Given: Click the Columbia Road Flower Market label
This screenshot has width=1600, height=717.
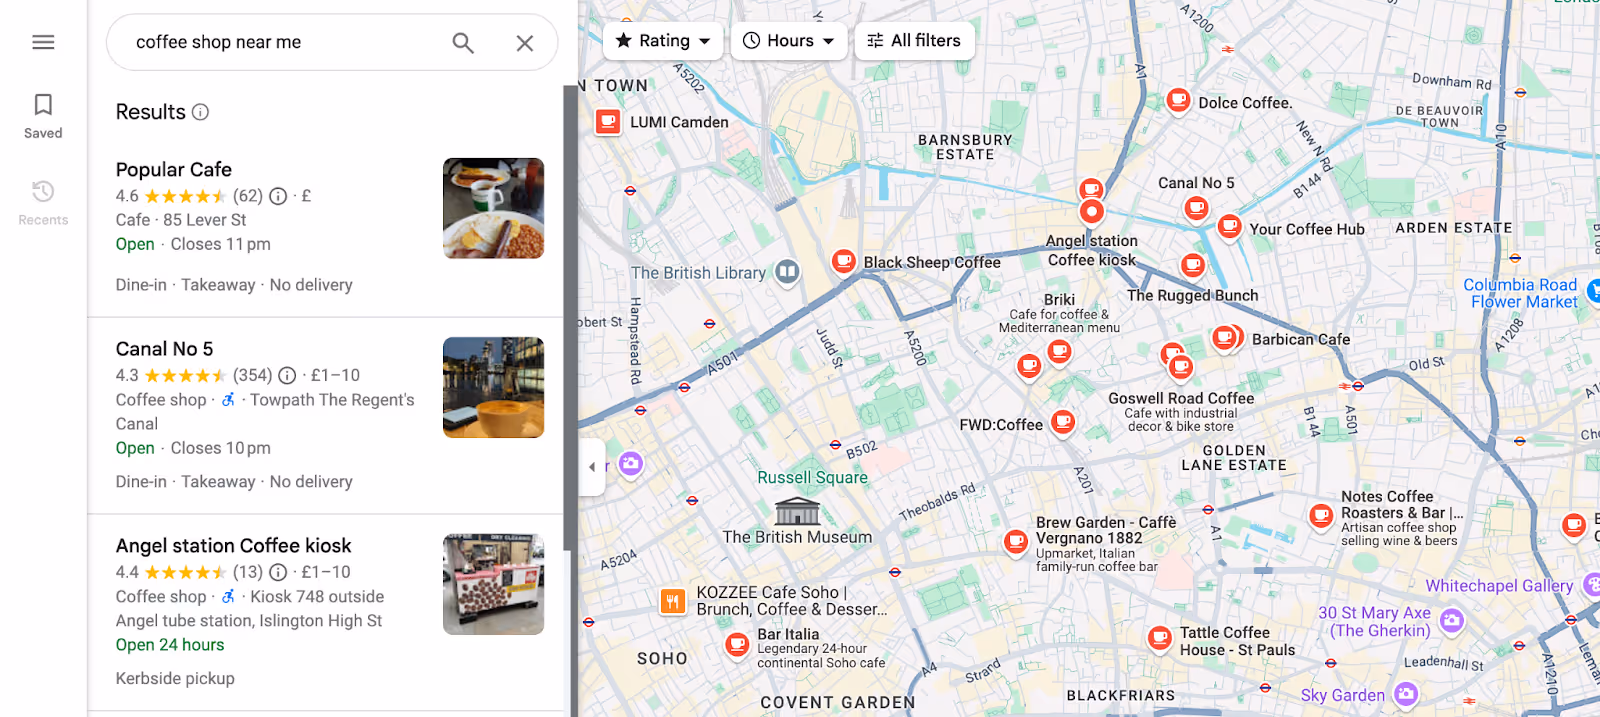Looking at the screenshot, I should 1520,293.
